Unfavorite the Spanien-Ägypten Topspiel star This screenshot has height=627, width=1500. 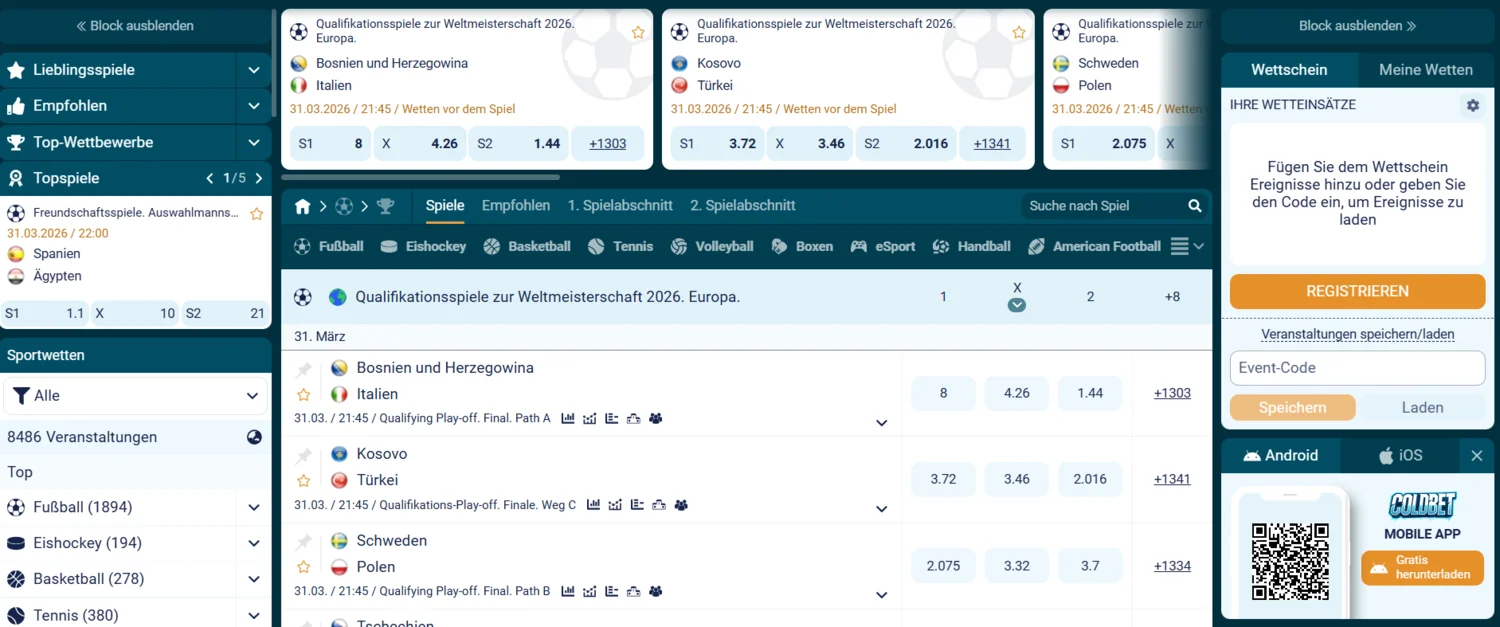tap(256, 213)
